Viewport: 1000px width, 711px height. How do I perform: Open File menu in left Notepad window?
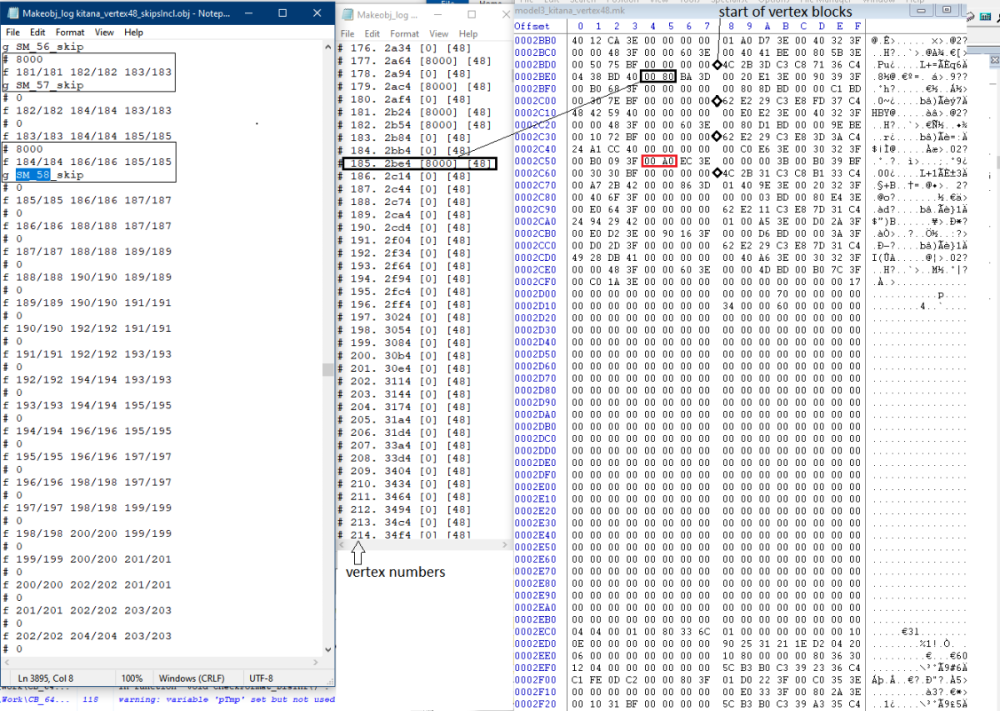click(13, 32)
